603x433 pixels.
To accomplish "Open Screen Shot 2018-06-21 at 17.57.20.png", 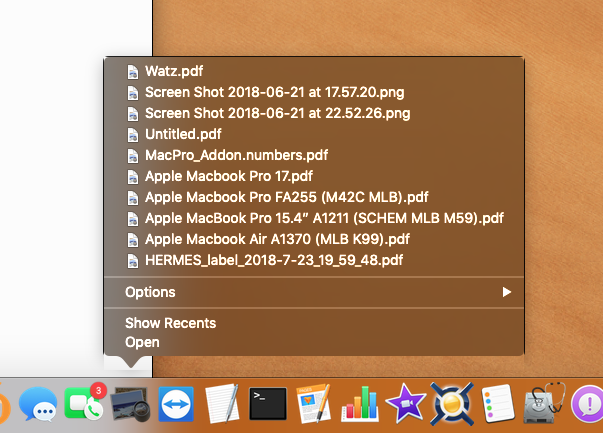I will pos(313,92).
